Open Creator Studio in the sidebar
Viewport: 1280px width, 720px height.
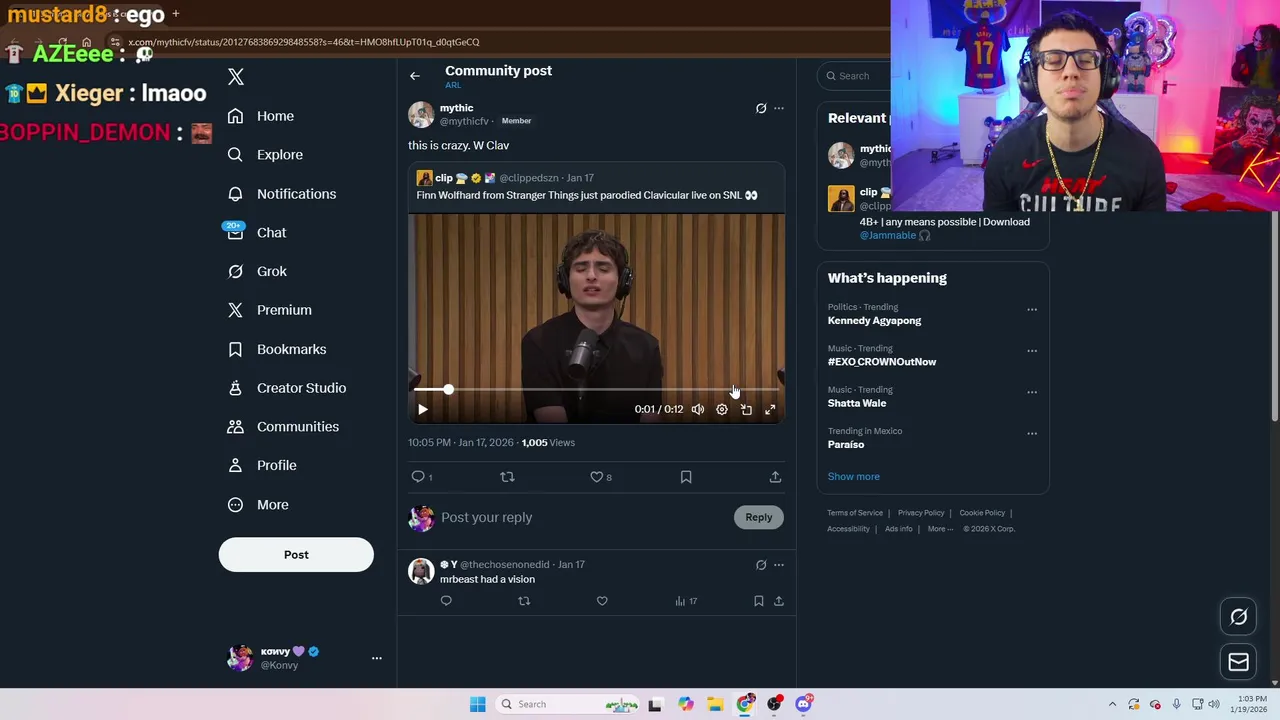click(x=287, y=388)
